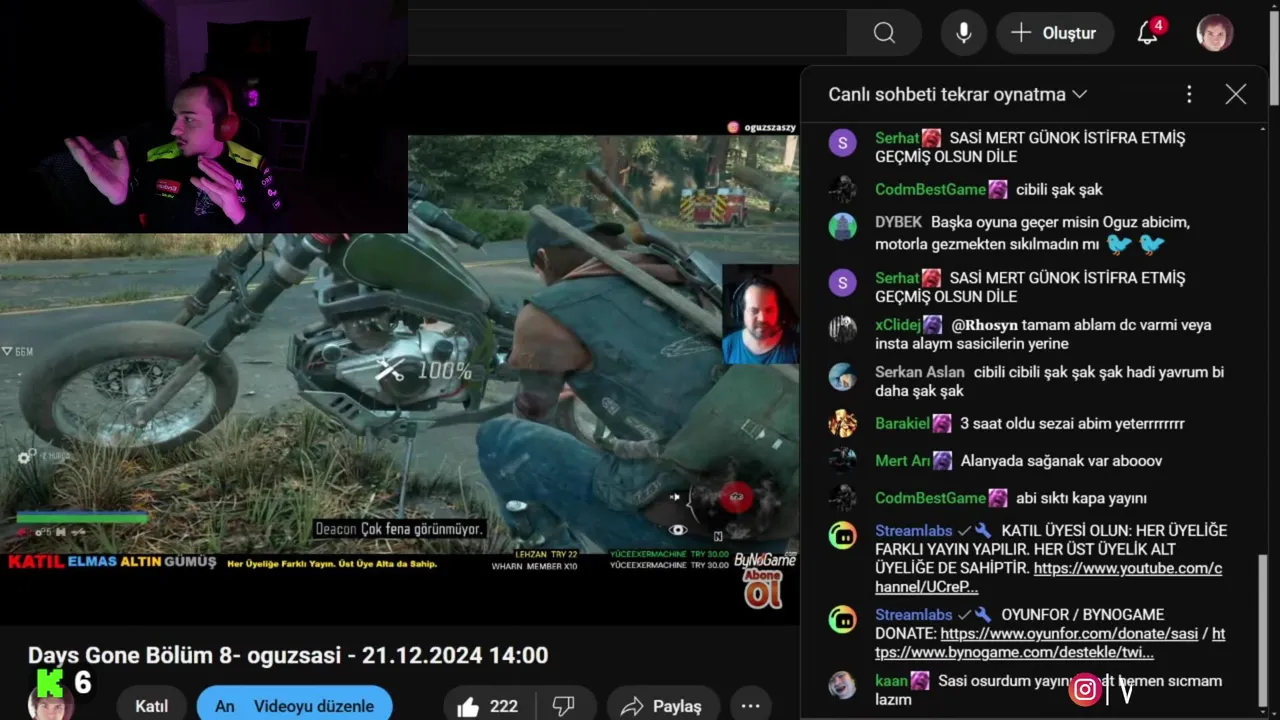Start voice search with microphone icon

[964, 33]
